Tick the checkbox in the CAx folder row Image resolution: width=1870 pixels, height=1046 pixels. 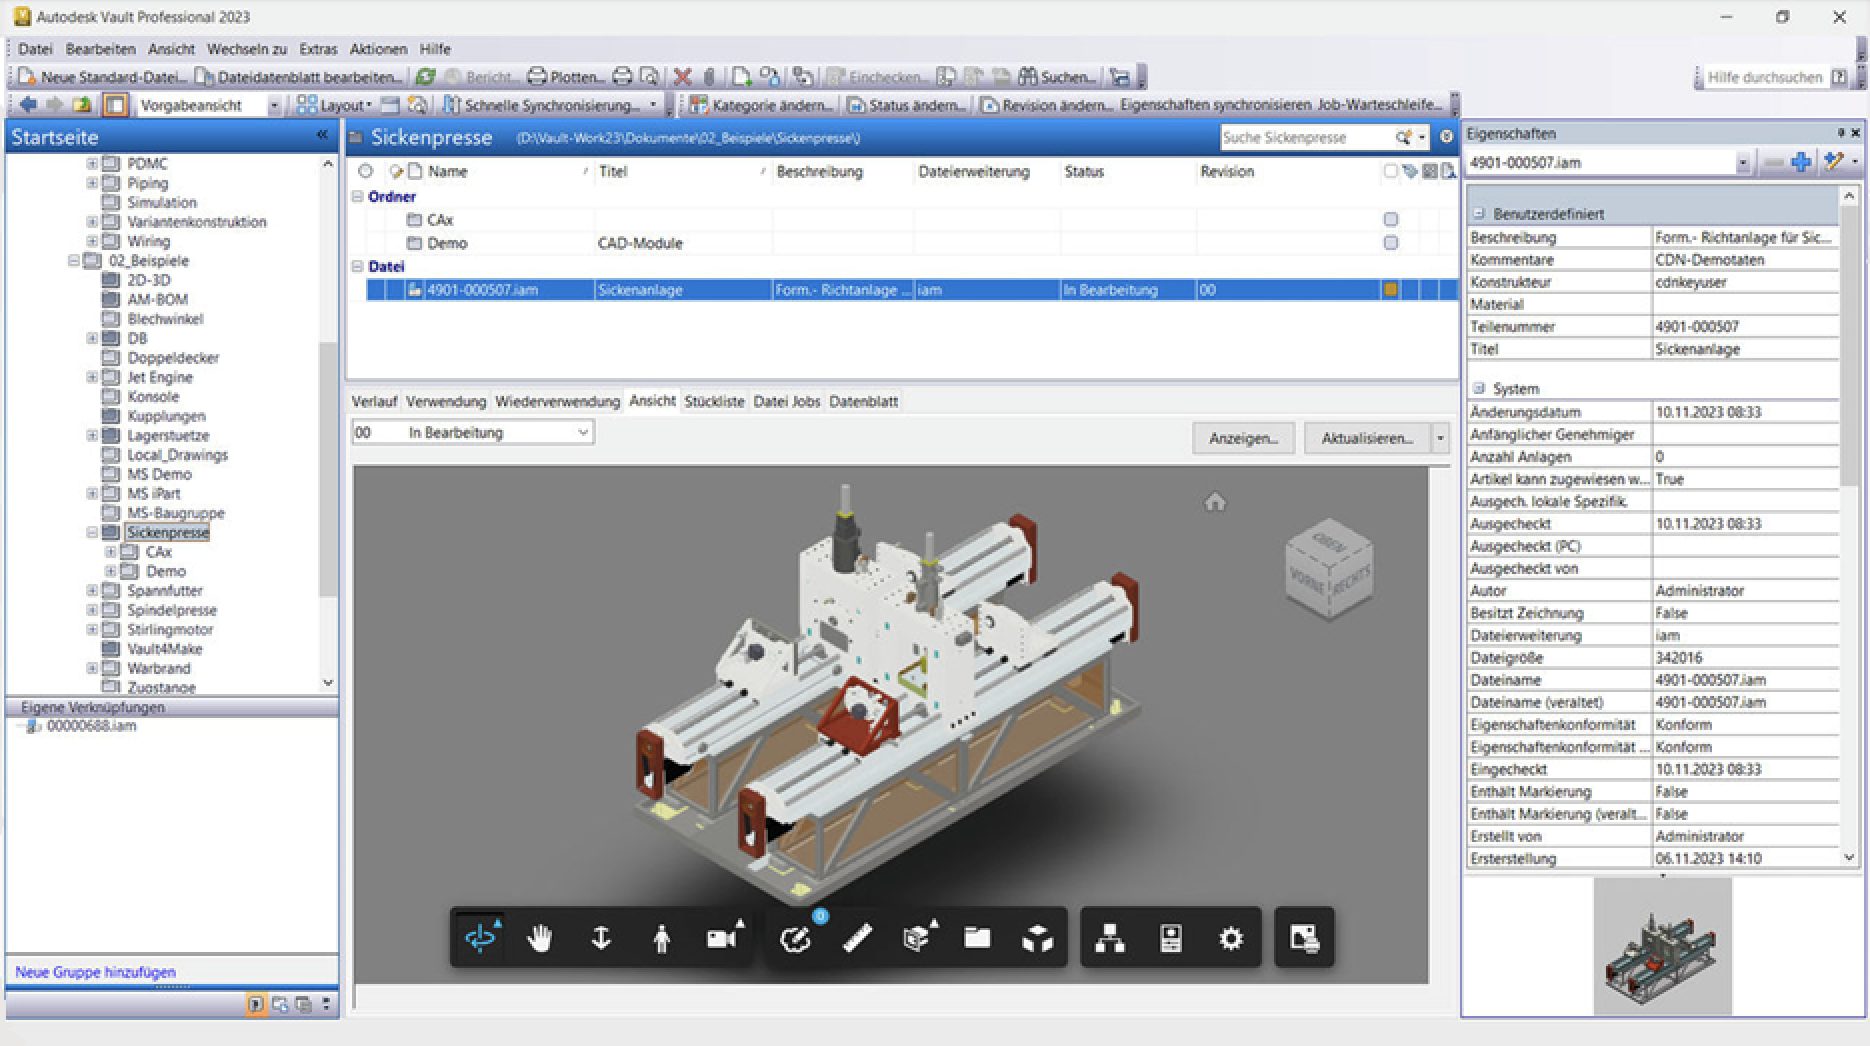pyautogui.click(x=1390, y=219)
